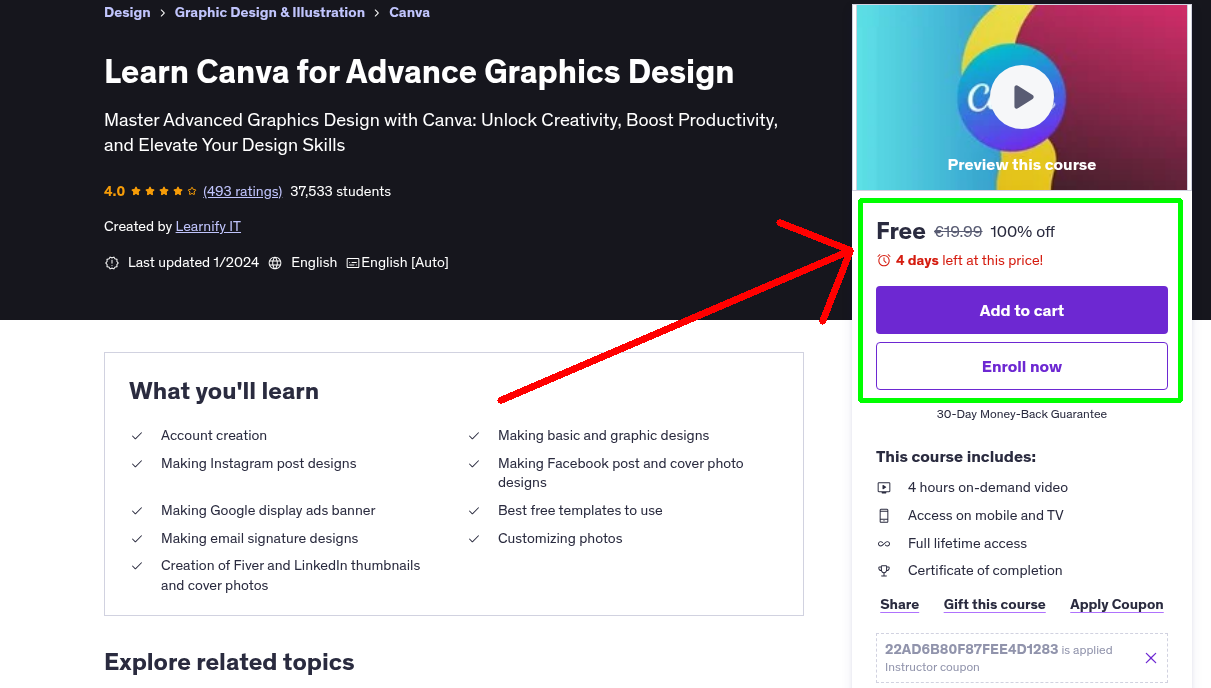Viewport: 1211px width, 688px height.
Task: Click the Share button
Action: [900, 604]
